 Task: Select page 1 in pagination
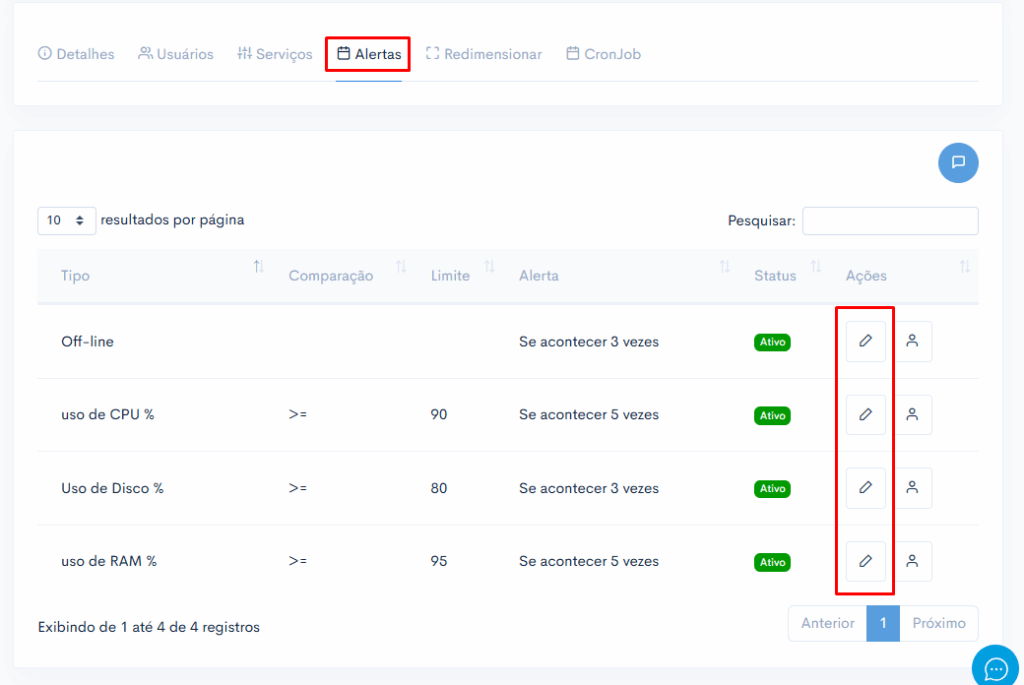coord(883,624)
